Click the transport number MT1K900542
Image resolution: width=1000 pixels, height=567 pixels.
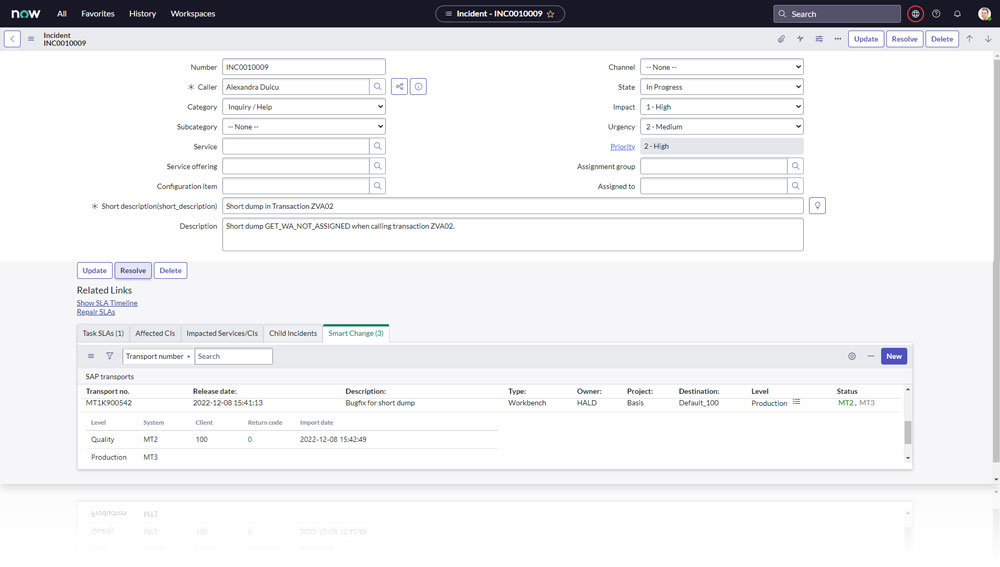coord(108,403)
